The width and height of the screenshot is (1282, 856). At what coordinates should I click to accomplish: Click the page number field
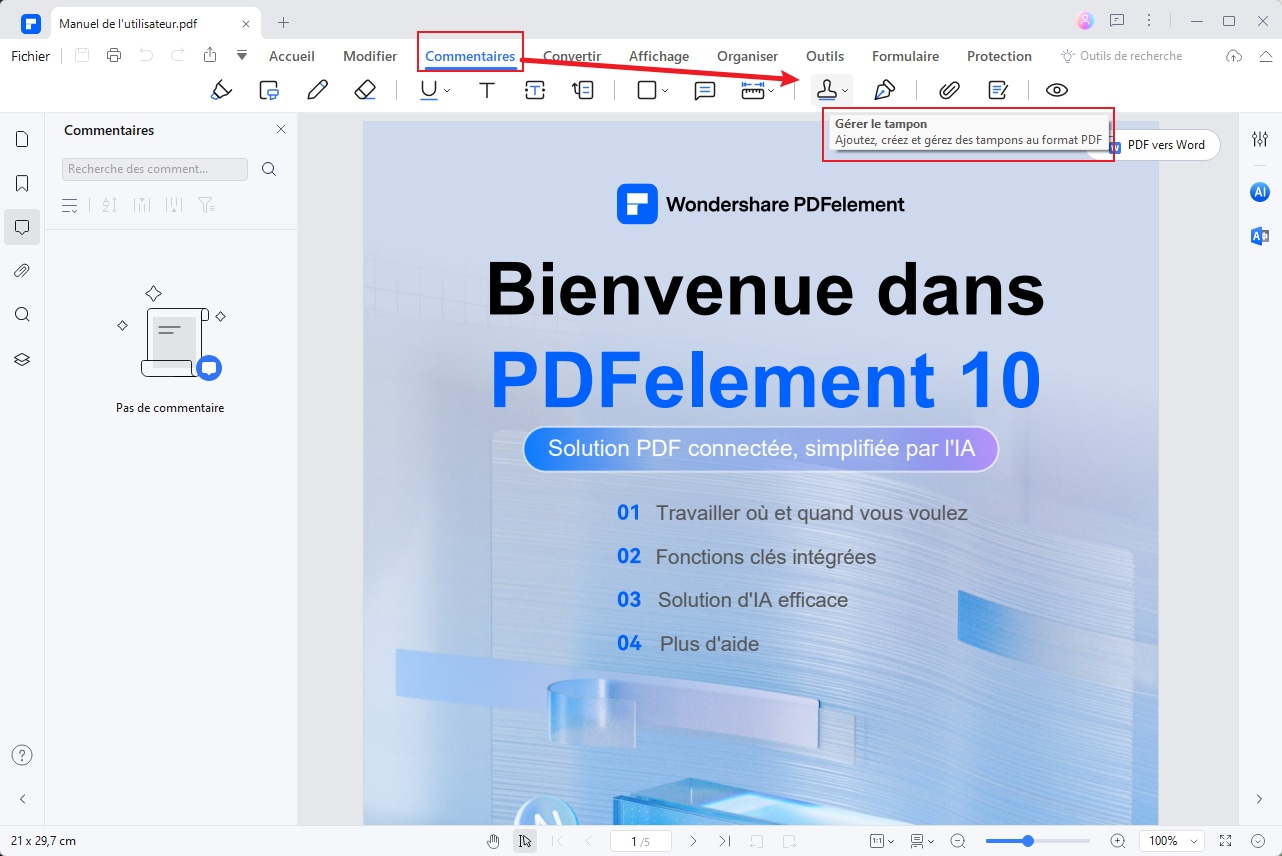(x=641, y=841)
